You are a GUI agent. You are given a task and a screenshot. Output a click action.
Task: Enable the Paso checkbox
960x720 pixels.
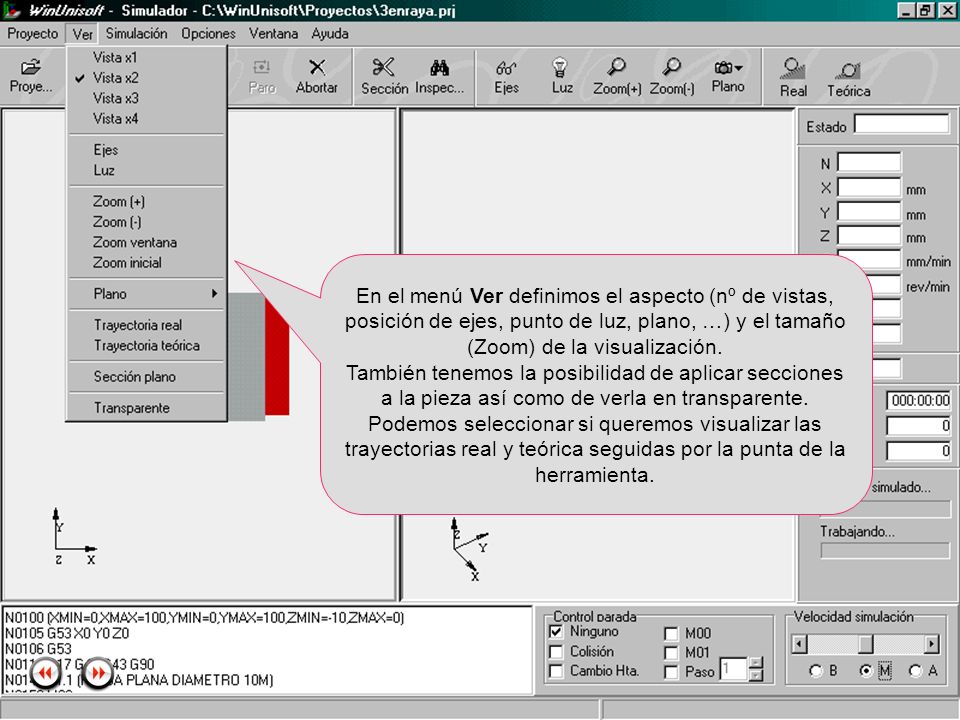(671, 672)
